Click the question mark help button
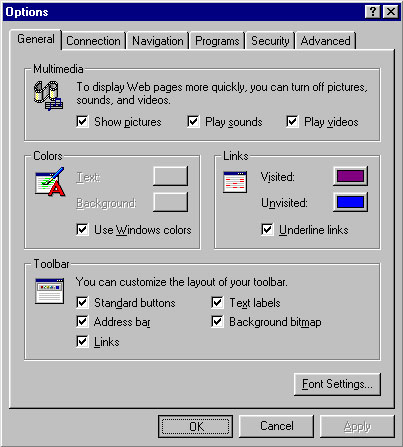Viewport: 403px width, 447px height. [373, 12]
